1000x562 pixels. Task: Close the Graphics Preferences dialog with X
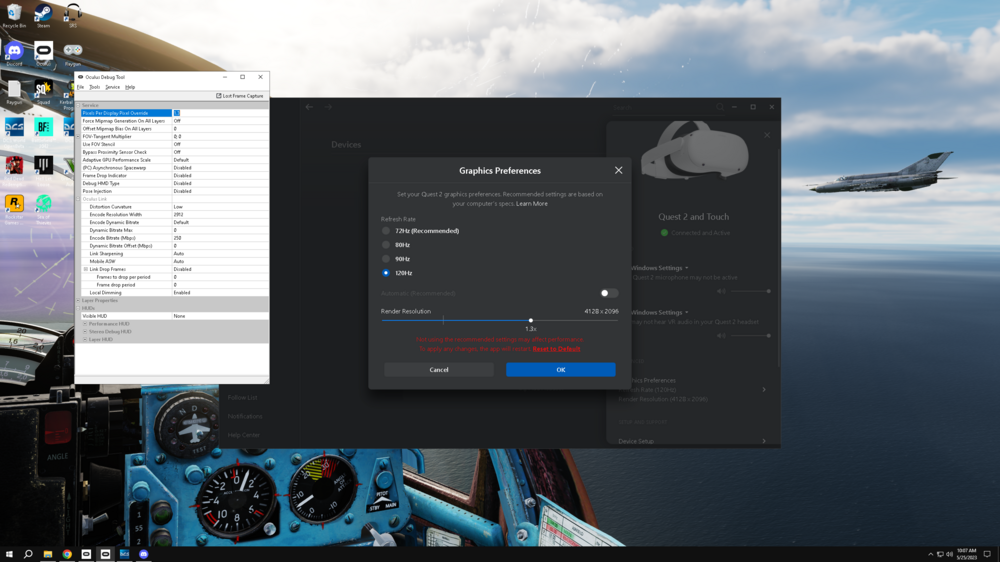(x=618, y=170)
